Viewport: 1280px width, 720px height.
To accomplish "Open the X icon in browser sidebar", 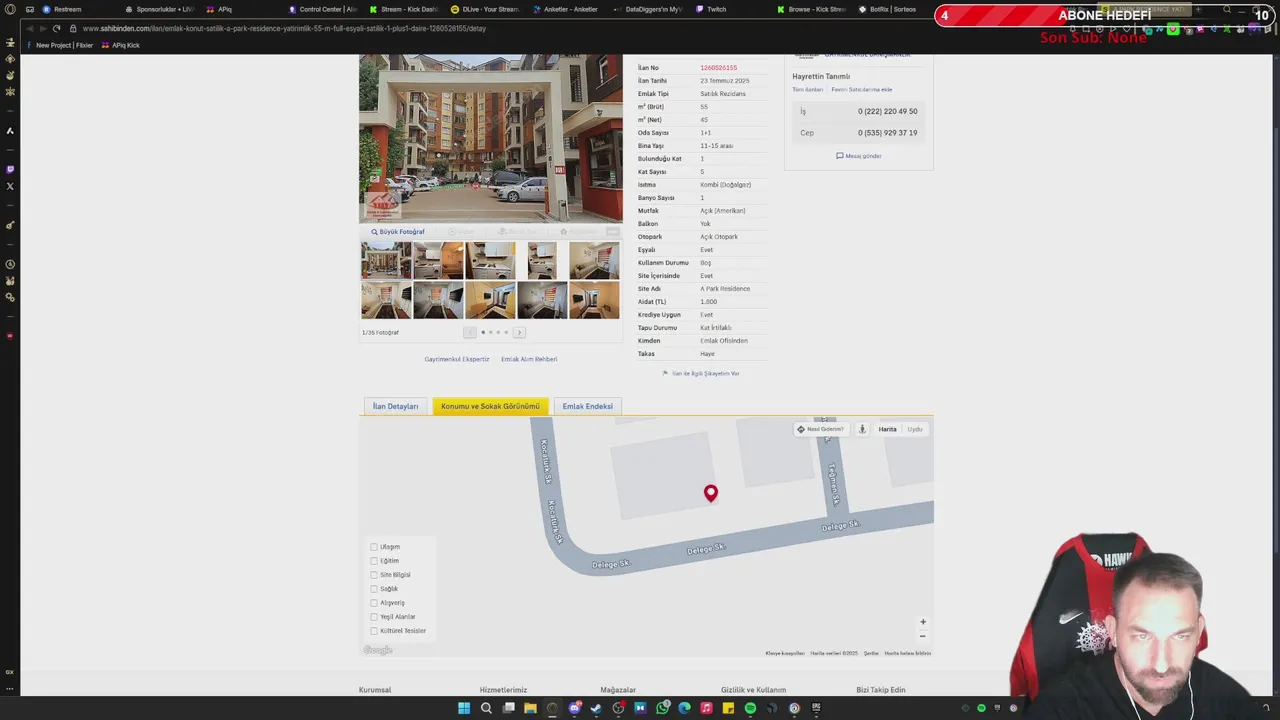I will point(10,186).
